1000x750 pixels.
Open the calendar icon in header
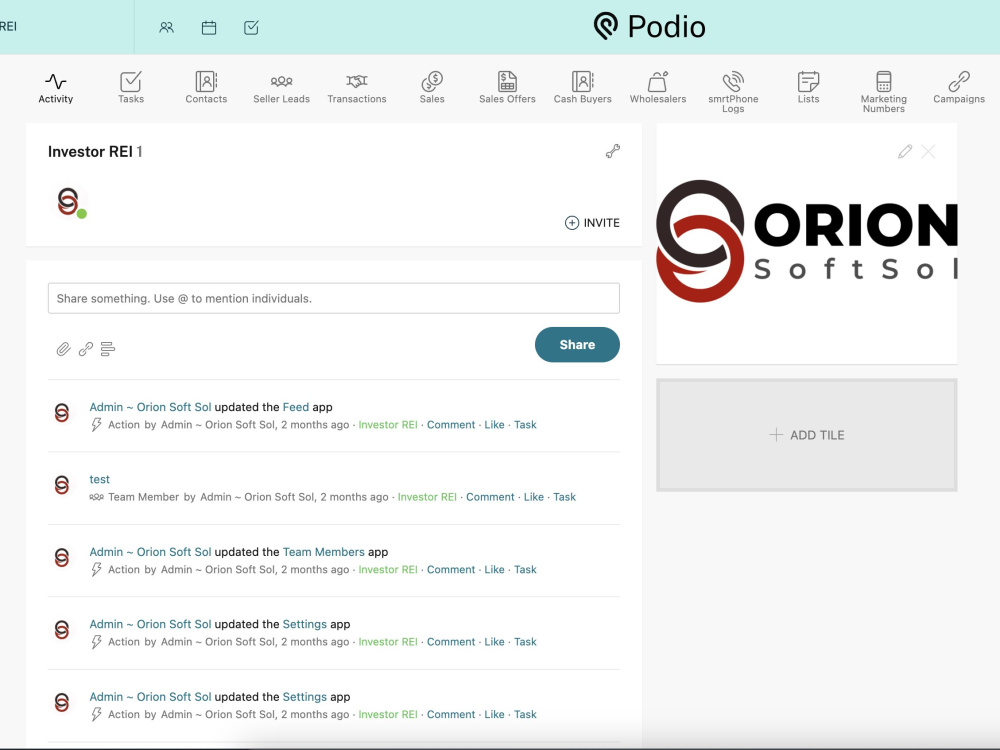click(209, 27)
